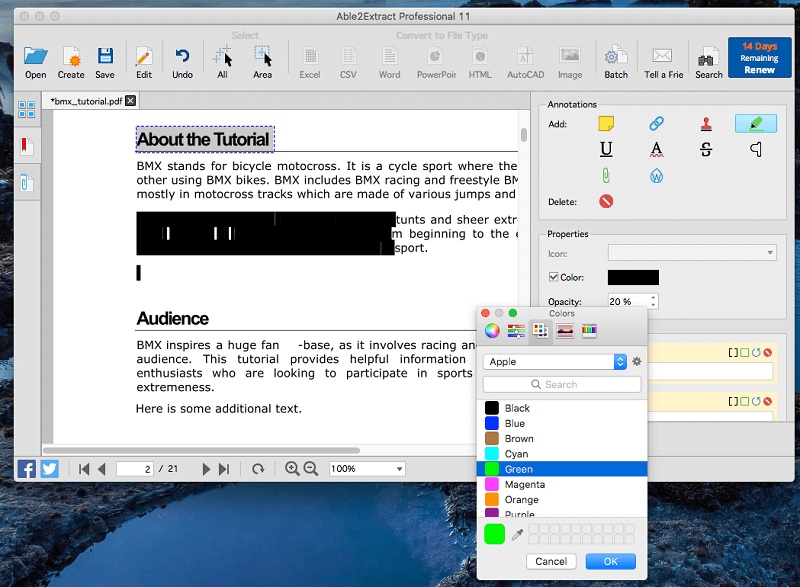
Task: Go to first page
Action: pos(84,469)
